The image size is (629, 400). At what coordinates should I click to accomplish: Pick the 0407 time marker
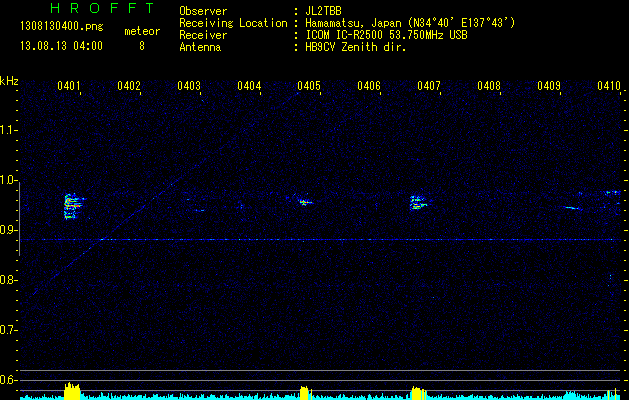coord(429,86)
